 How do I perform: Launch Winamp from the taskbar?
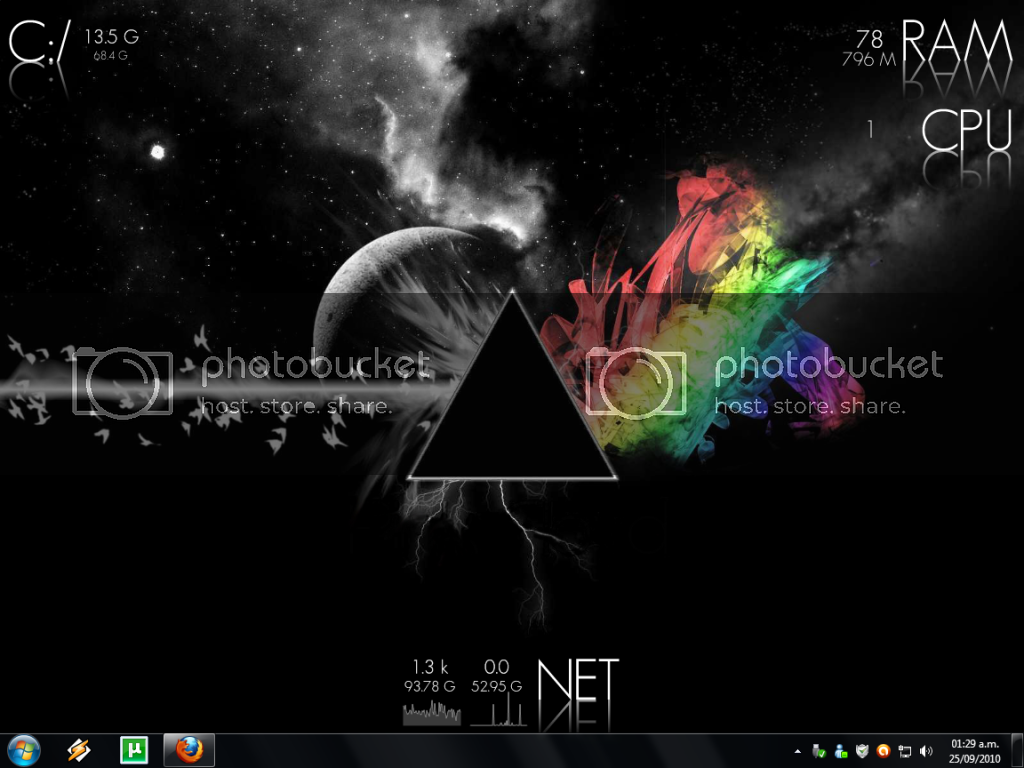79,749
